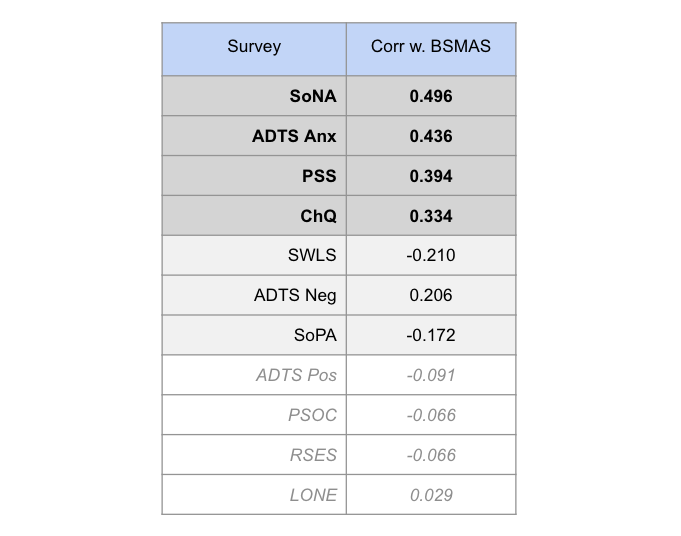Click the SWLS survey cell

tap(254, 255)
